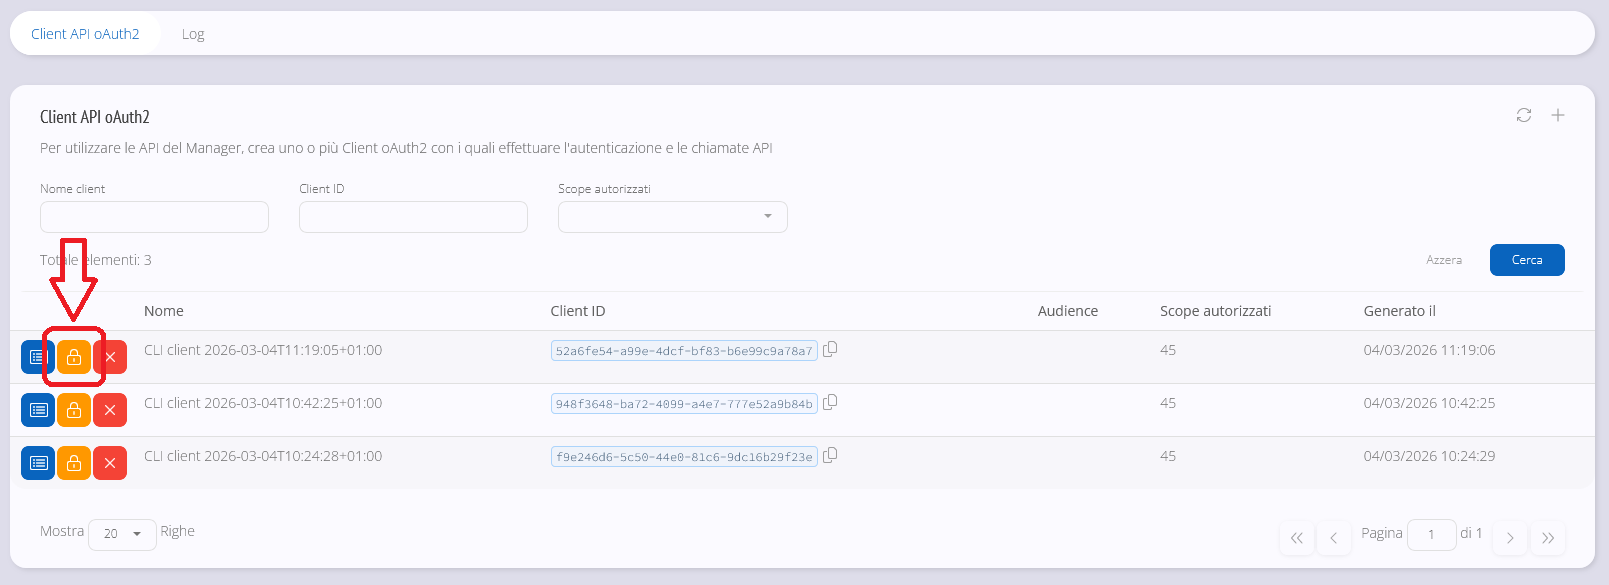Click the lock icon for client 11:19:05
The height and width of the screenshot is (585, 1609).
pos(74,357)
